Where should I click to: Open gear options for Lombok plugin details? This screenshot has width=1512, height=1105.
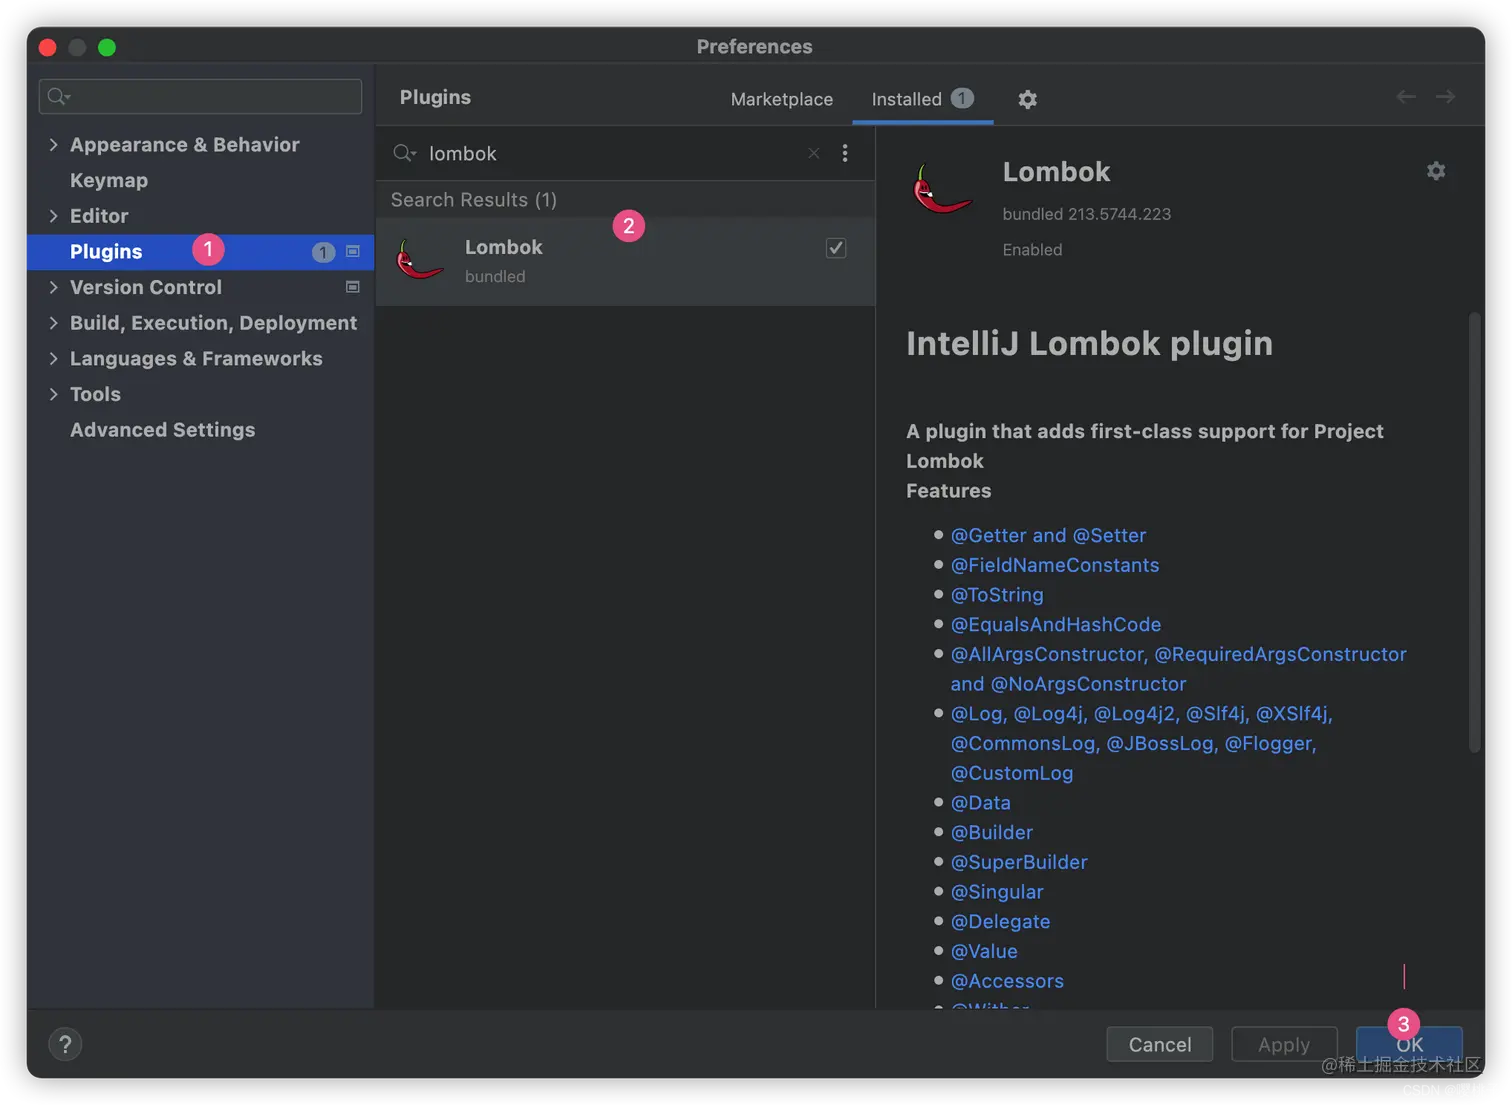[x=1436, y=171]
